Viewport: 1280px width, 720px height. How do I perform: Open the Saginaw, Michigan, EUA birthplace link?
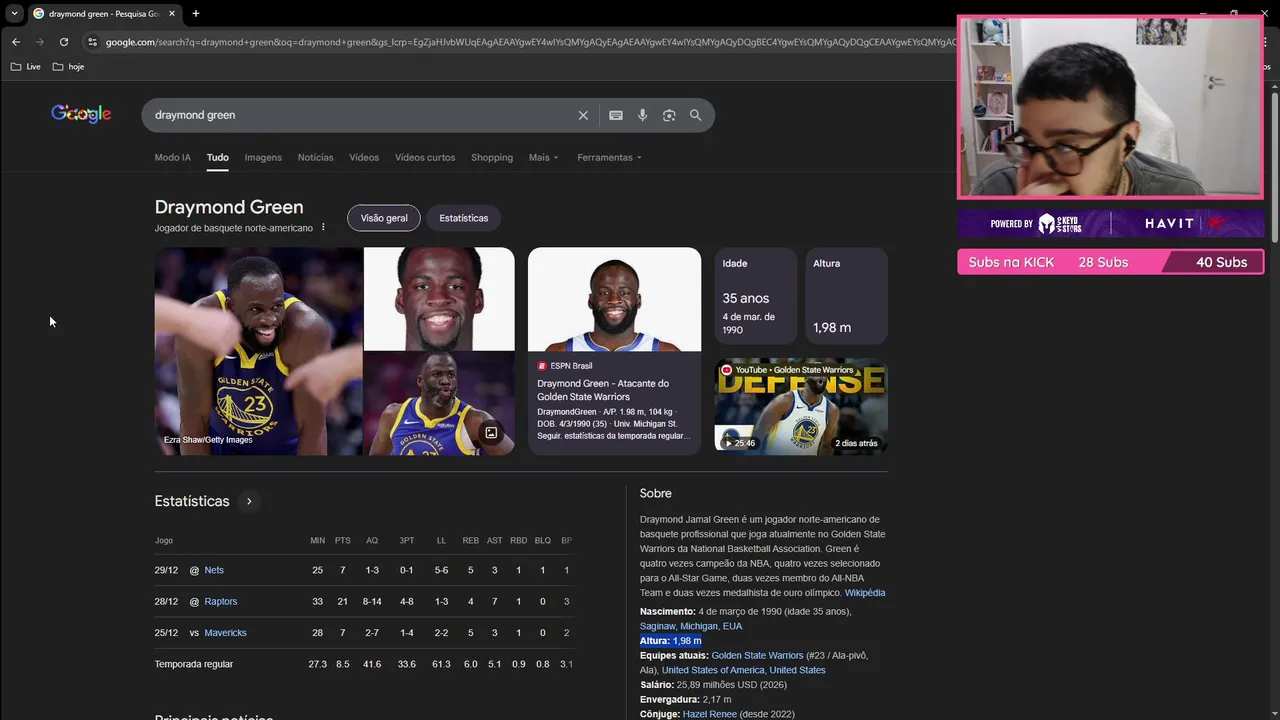(x=691, y=626)
